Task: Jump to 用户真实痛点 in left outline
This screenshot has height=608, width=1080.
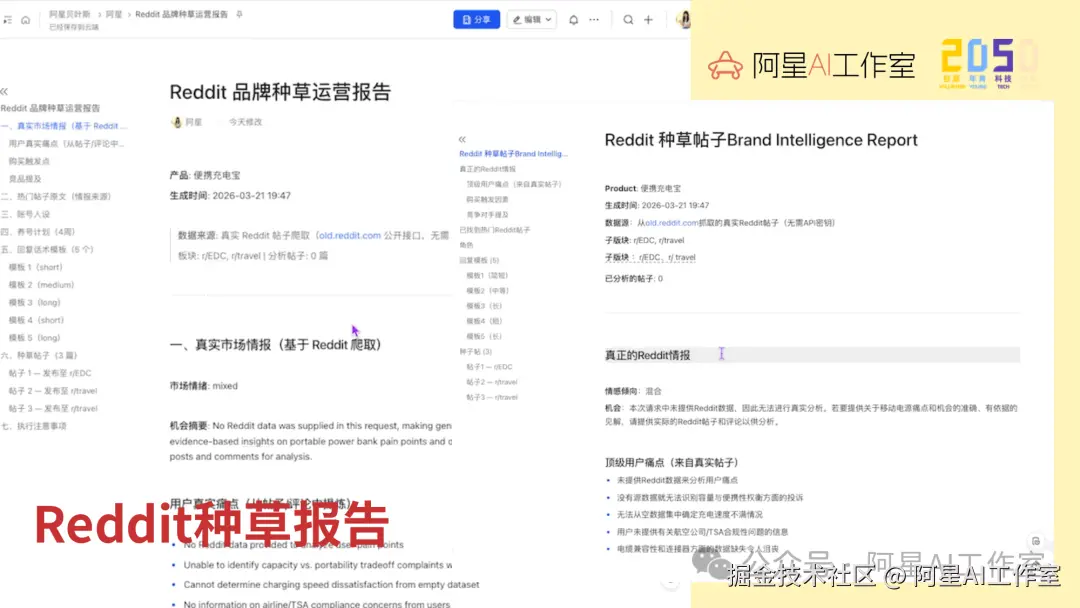Action: (66, 144)
